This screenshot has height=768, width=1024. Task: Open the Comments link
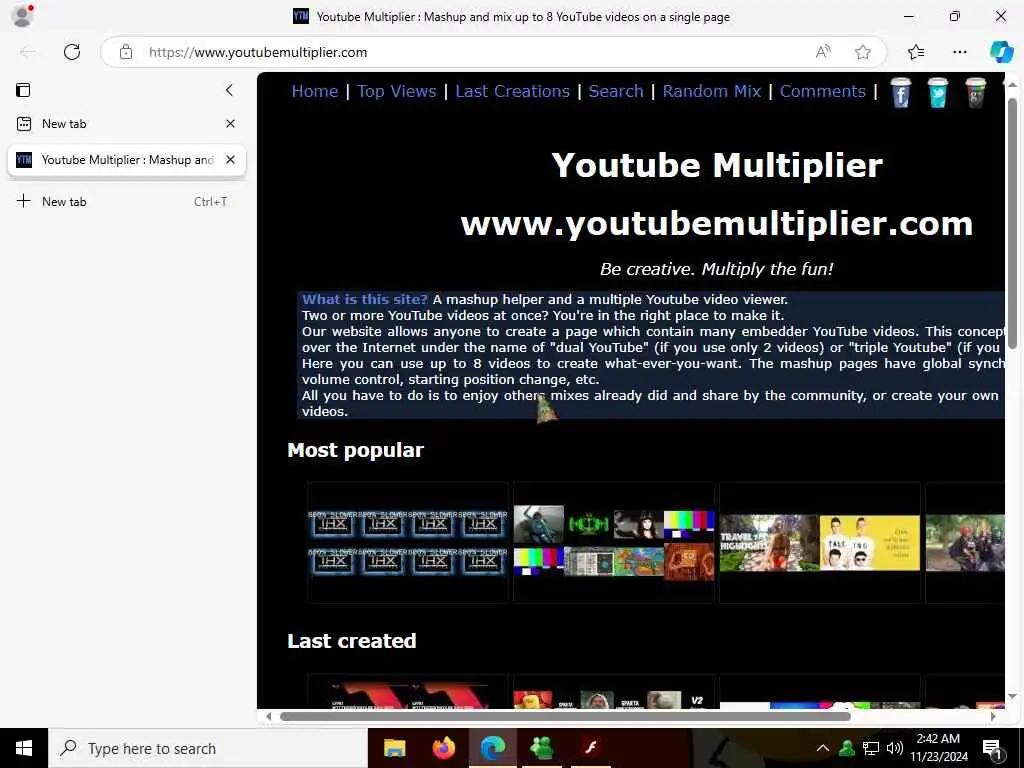point(823,91)
